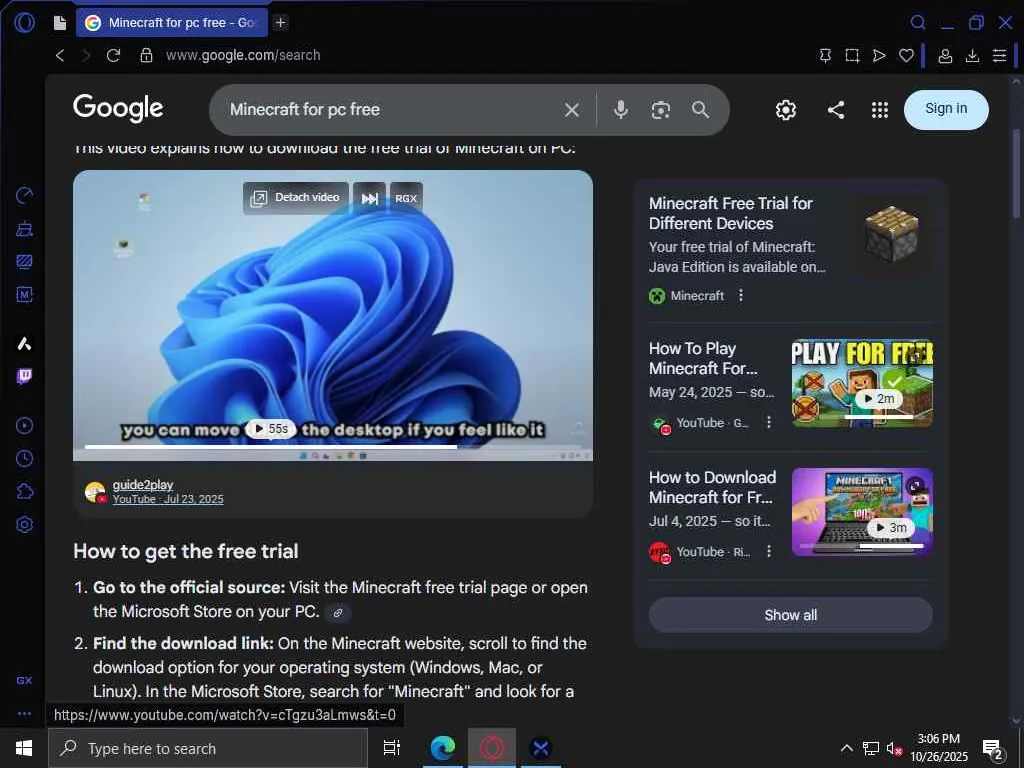Open the Player sidebar icon
Screen dimensions: 1024x768
[x=24, y=426]
